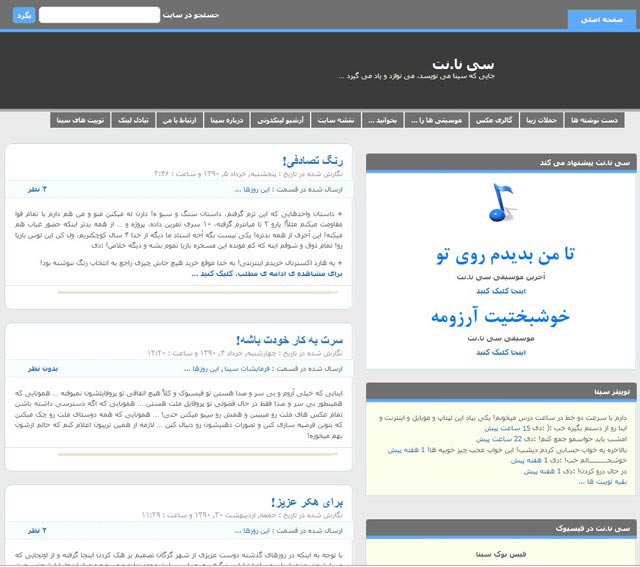Focus the site search text field

(99, 15)
